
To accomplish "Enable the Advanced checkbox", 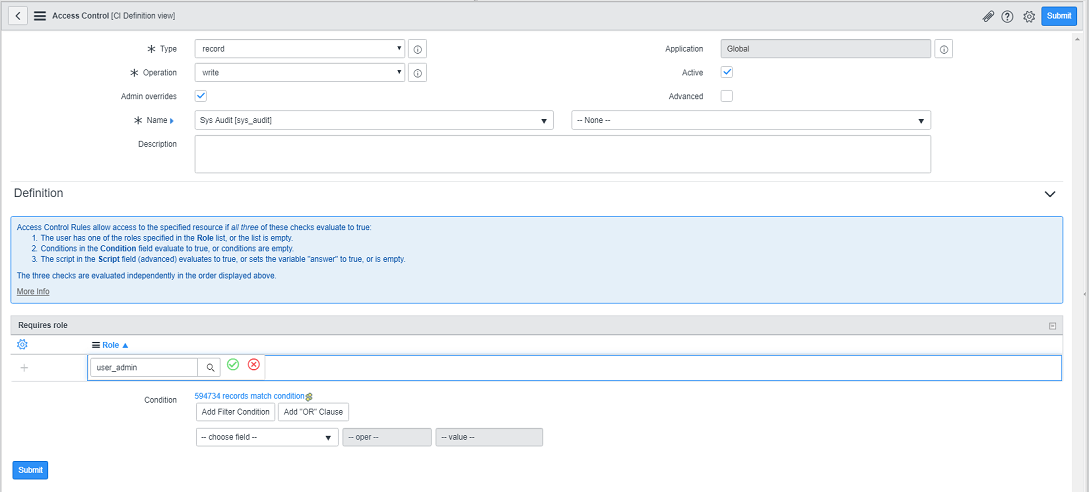I will [x=727, y=96].
